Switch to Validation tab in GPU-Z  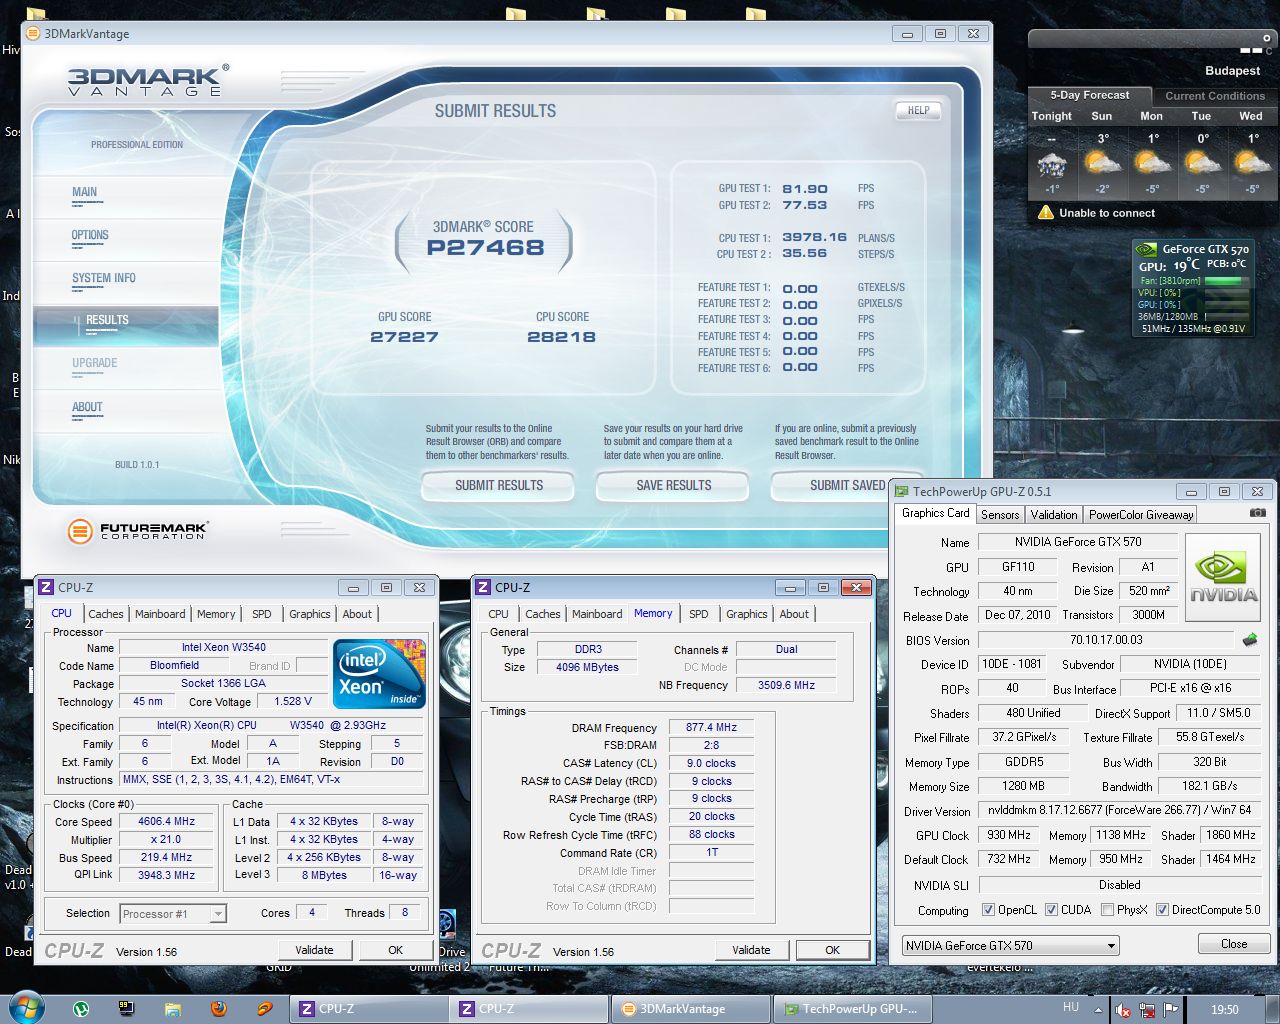(1054, 514)
